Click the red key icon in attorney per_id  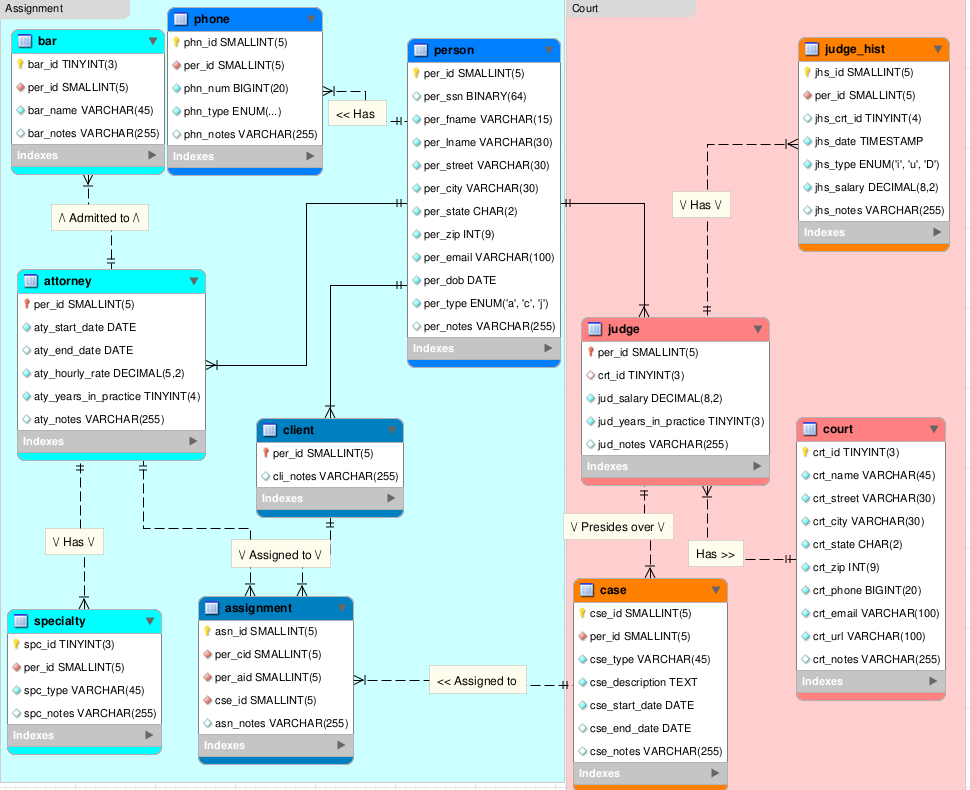27,304
